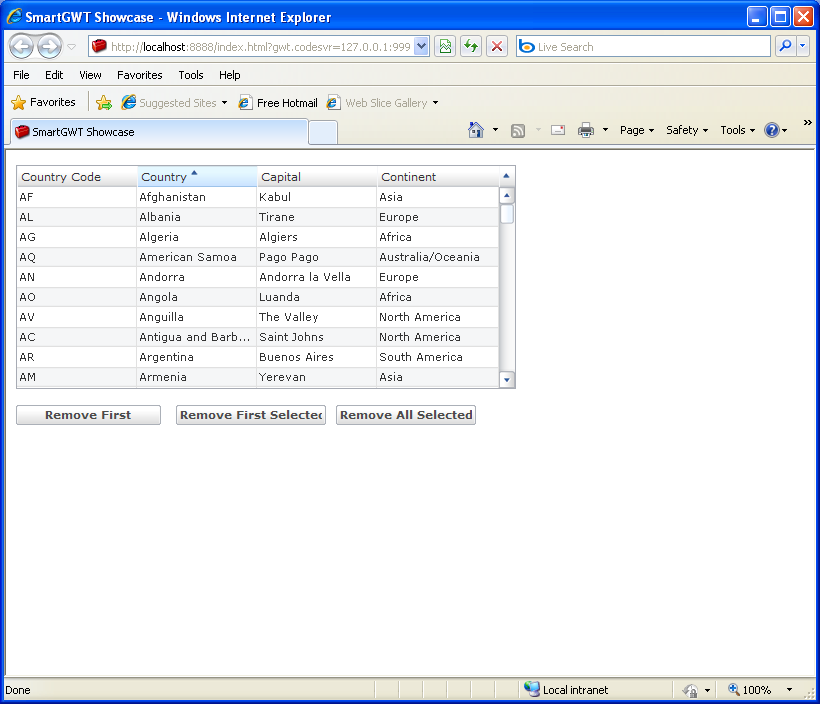Viewport: 820px width, 704px height.
Task: Select the Albania country cell
Action: [x=197, y=217]
